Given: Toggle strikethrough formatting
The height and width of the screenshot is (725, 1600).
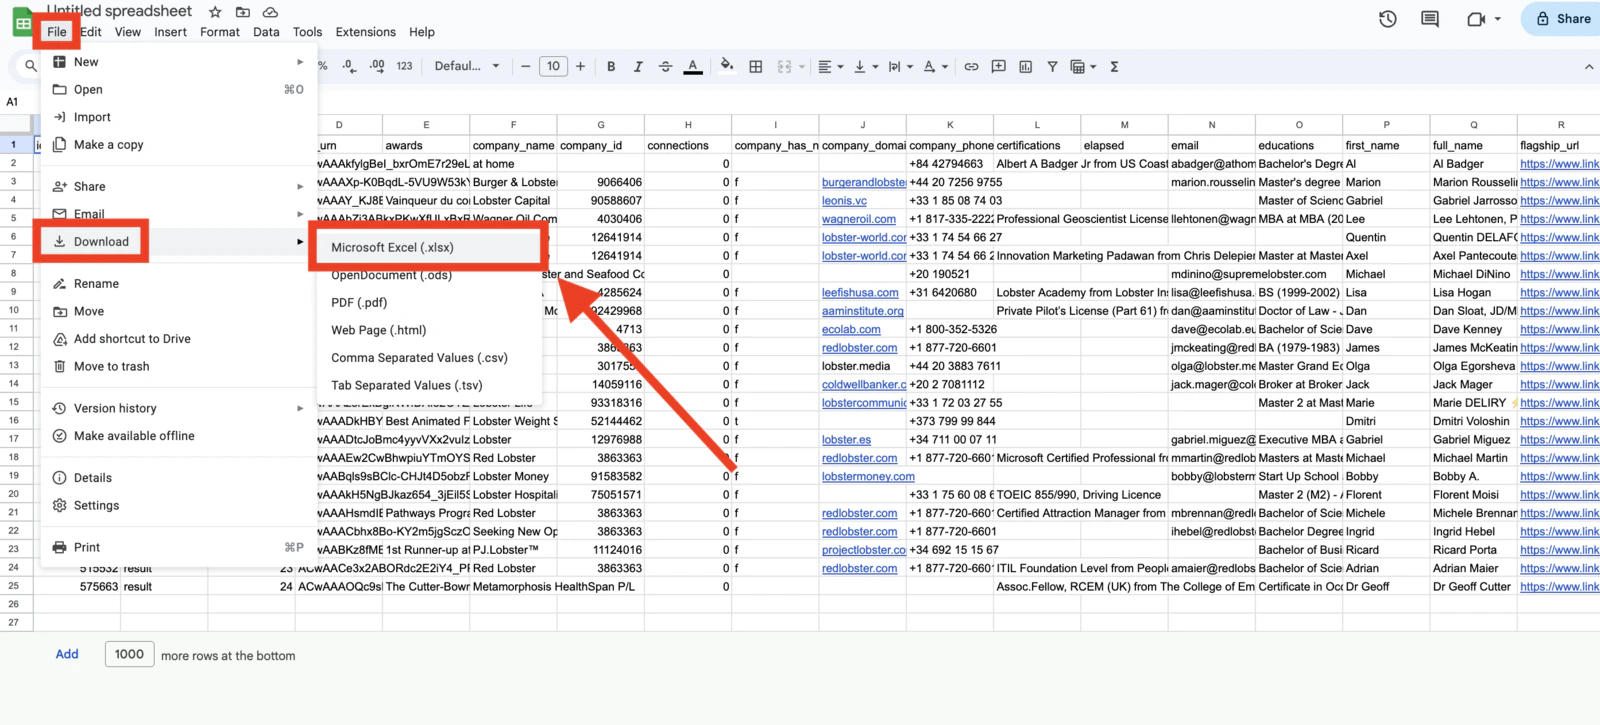Looking at the screenshot, I should [665, 66].
